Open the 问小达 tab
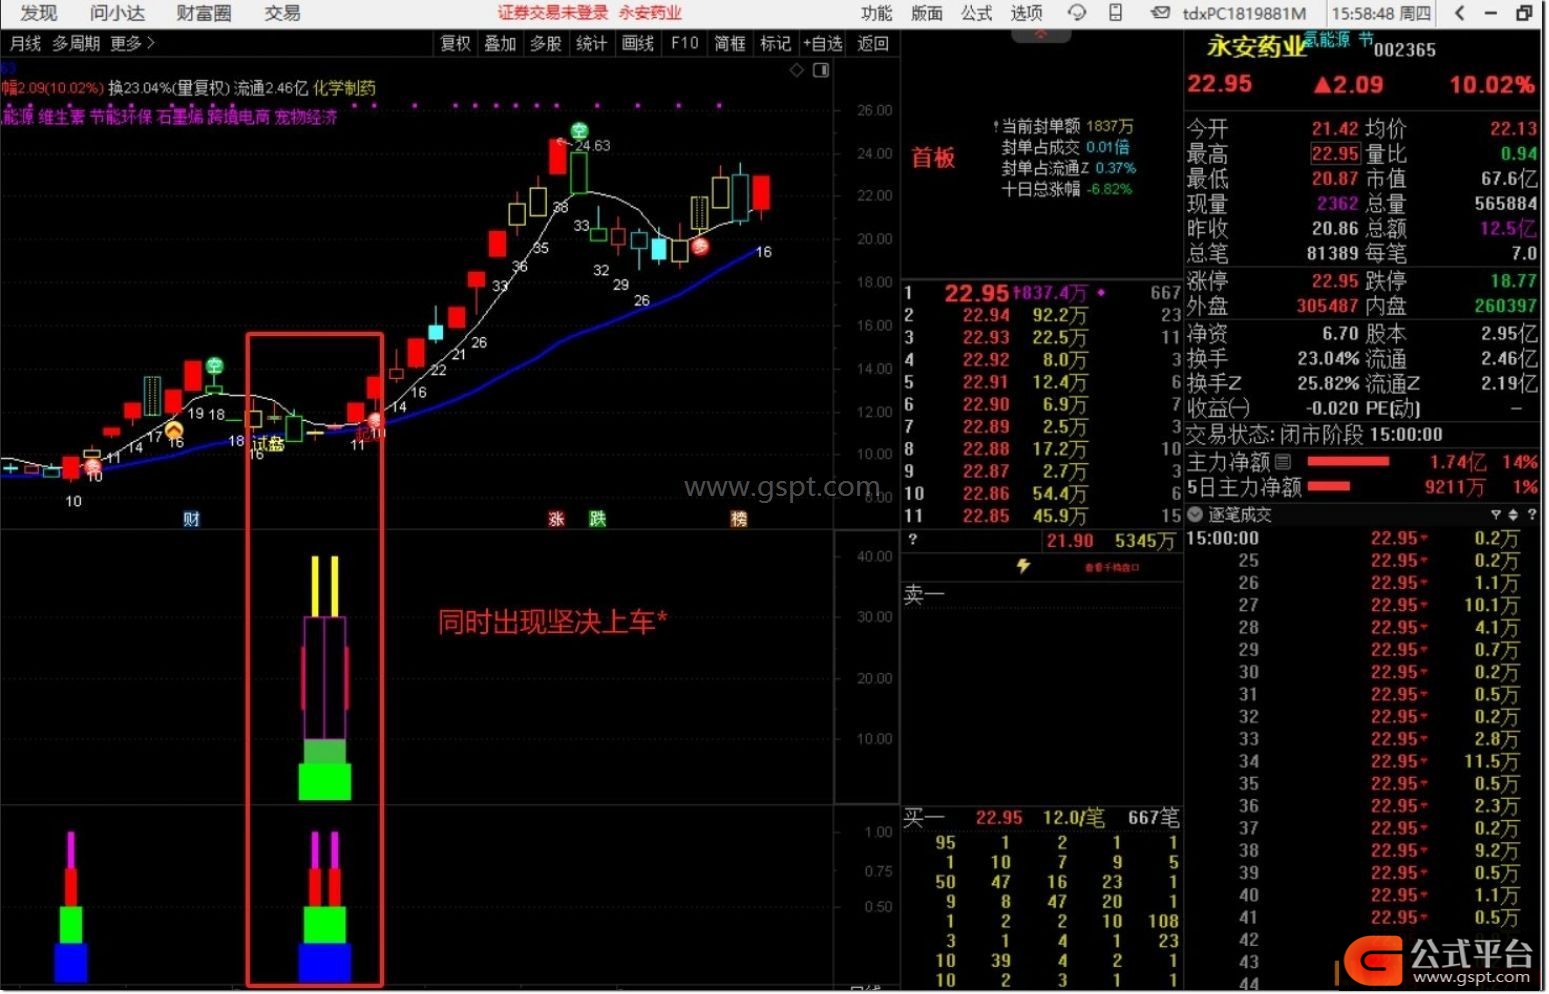Viewport: 1549px width, 994px height. [x=117, y=13]
